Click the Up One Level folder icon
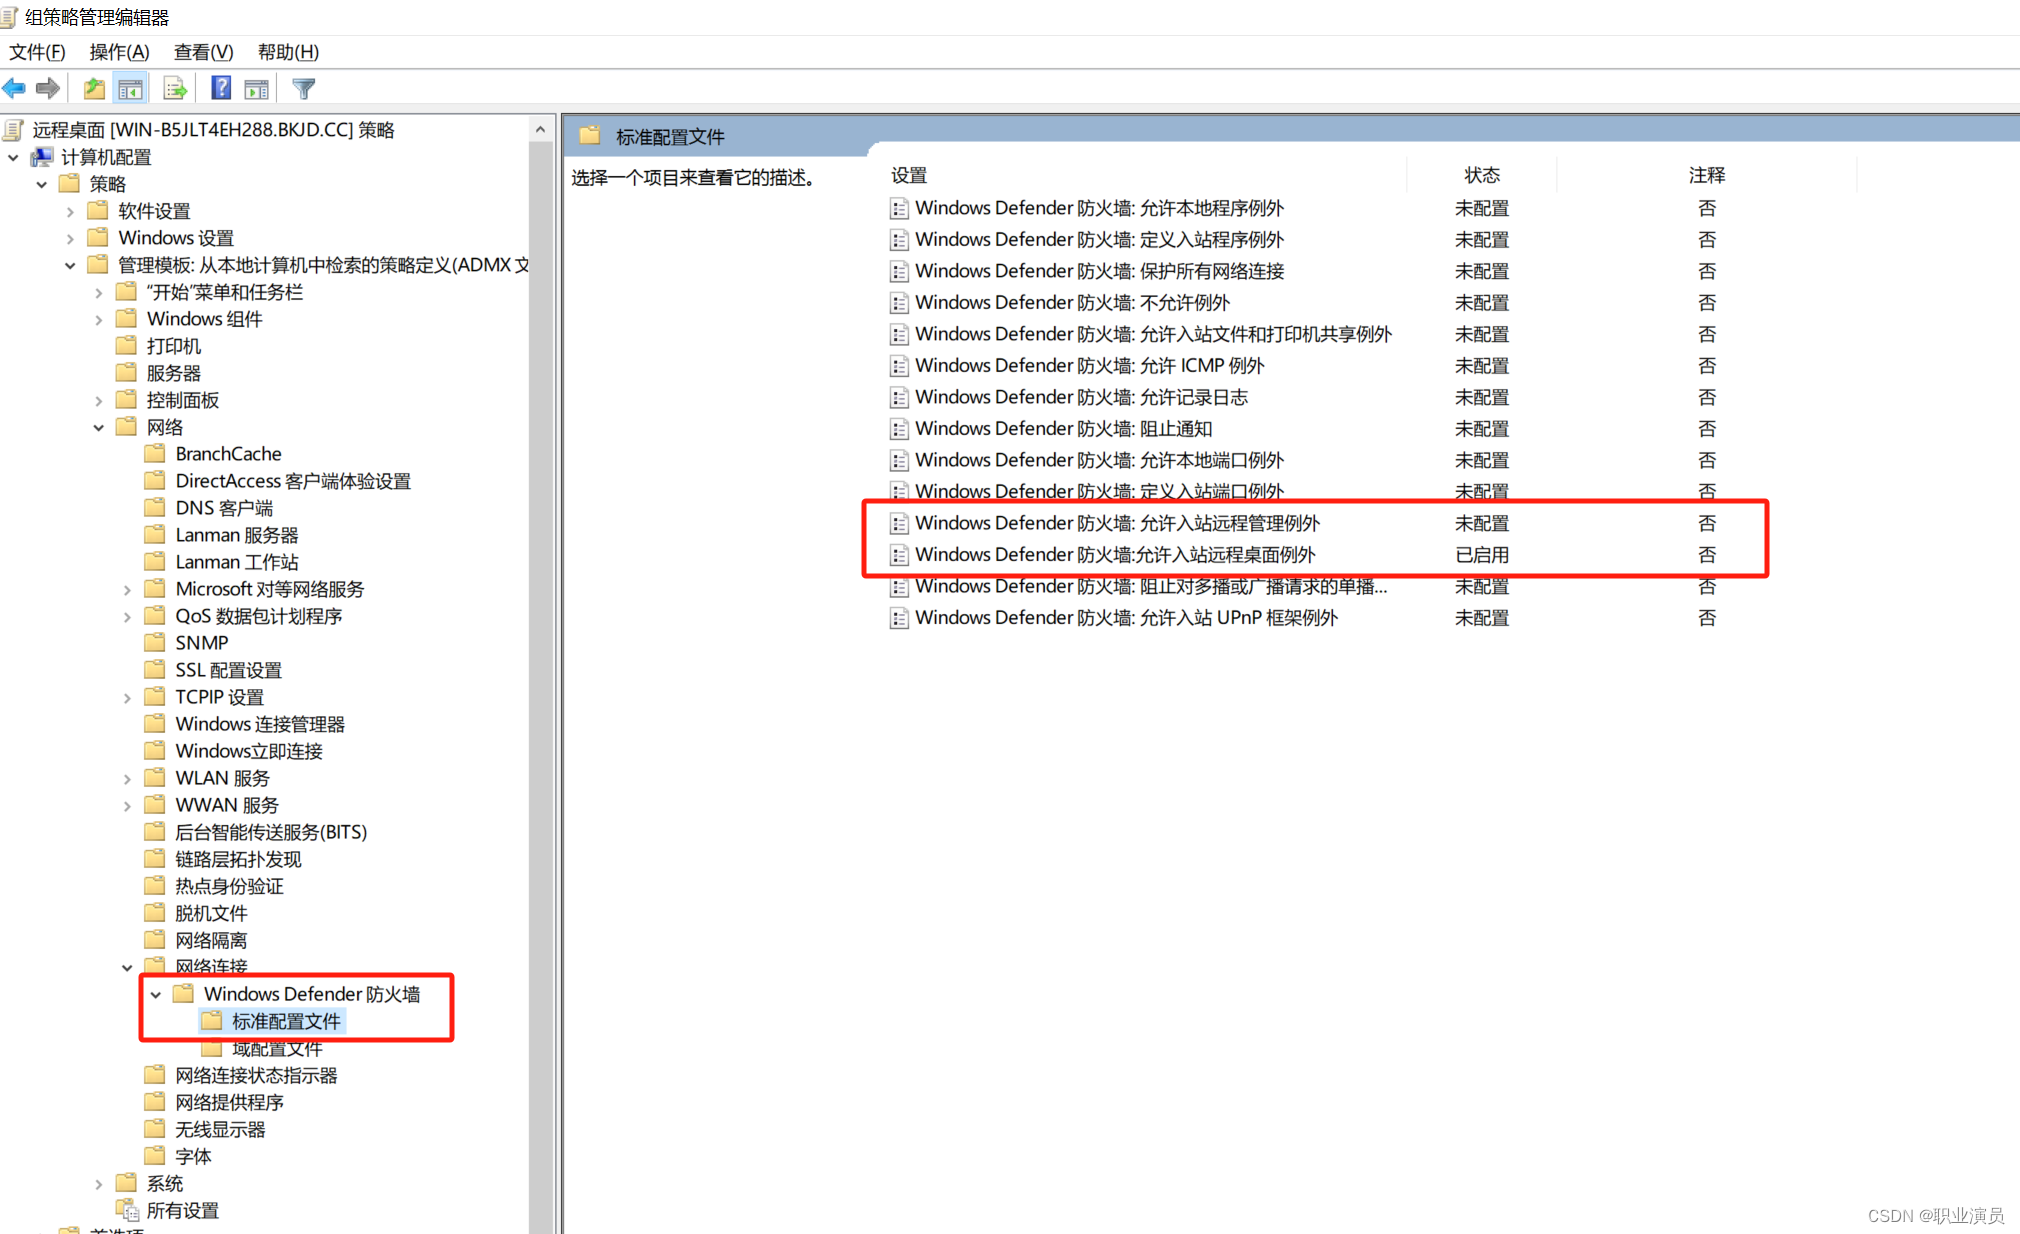Screen dimensions: 2020x1234 [x=94, y=89]
